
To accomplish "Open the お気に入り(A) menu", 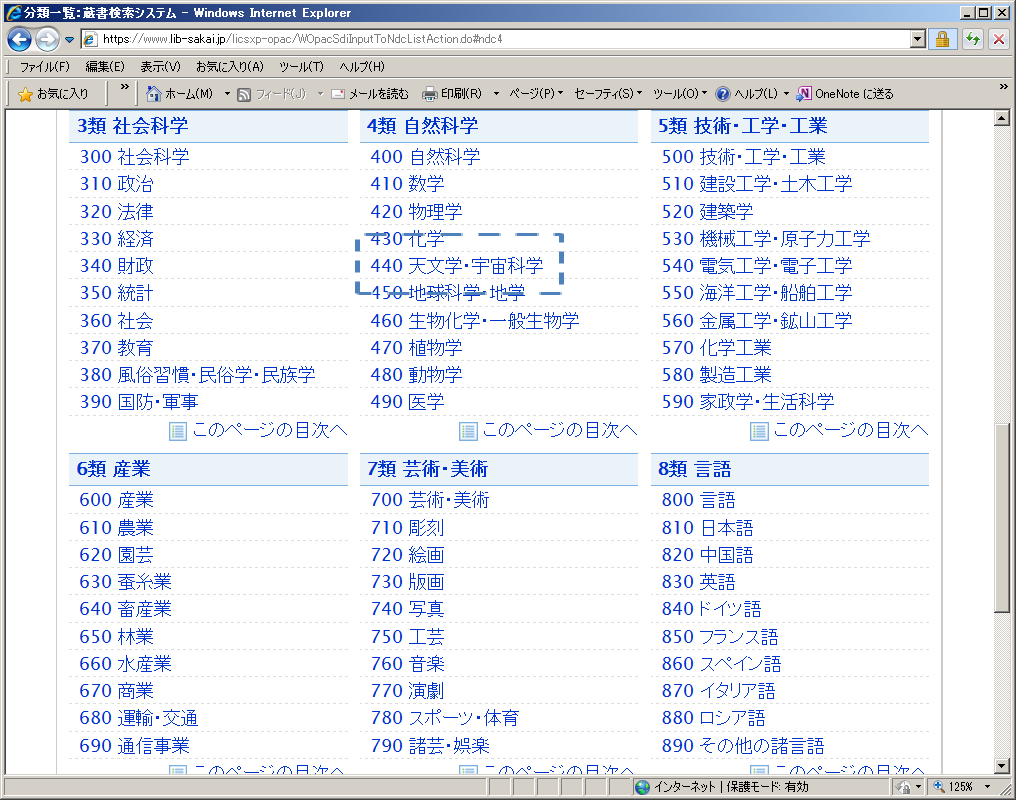I will point(230,67).
